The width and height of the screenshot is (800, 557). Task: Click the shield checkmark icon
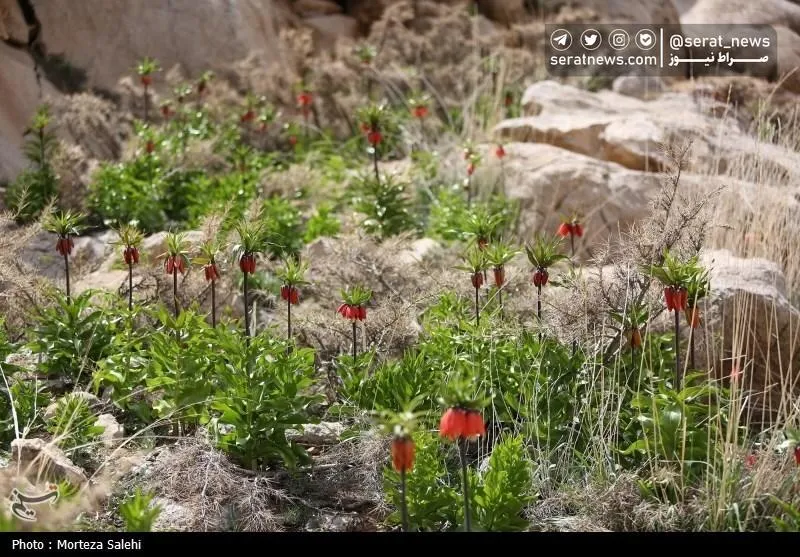click(x=645, y=40)
